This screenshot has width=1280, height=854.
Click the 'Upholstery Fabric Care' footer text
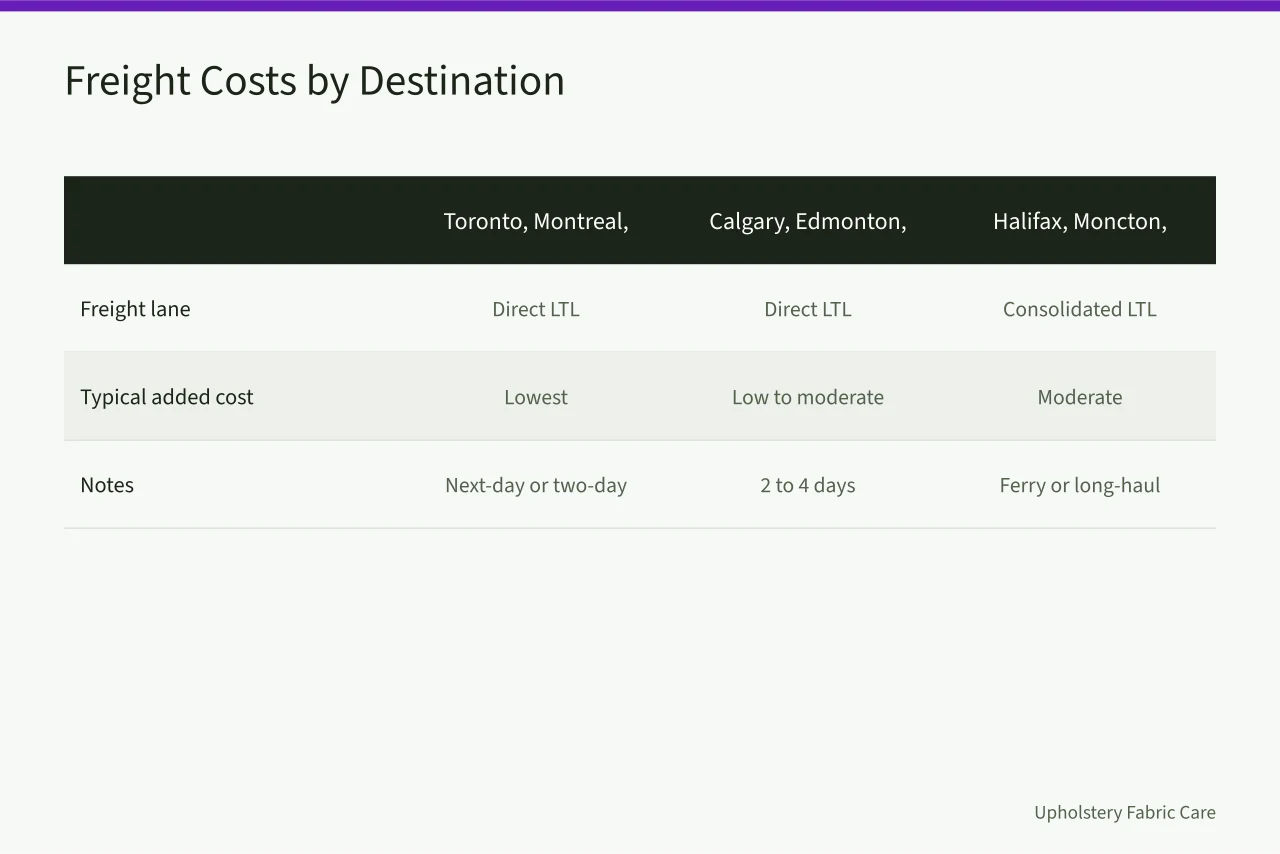click(1125, 812)
